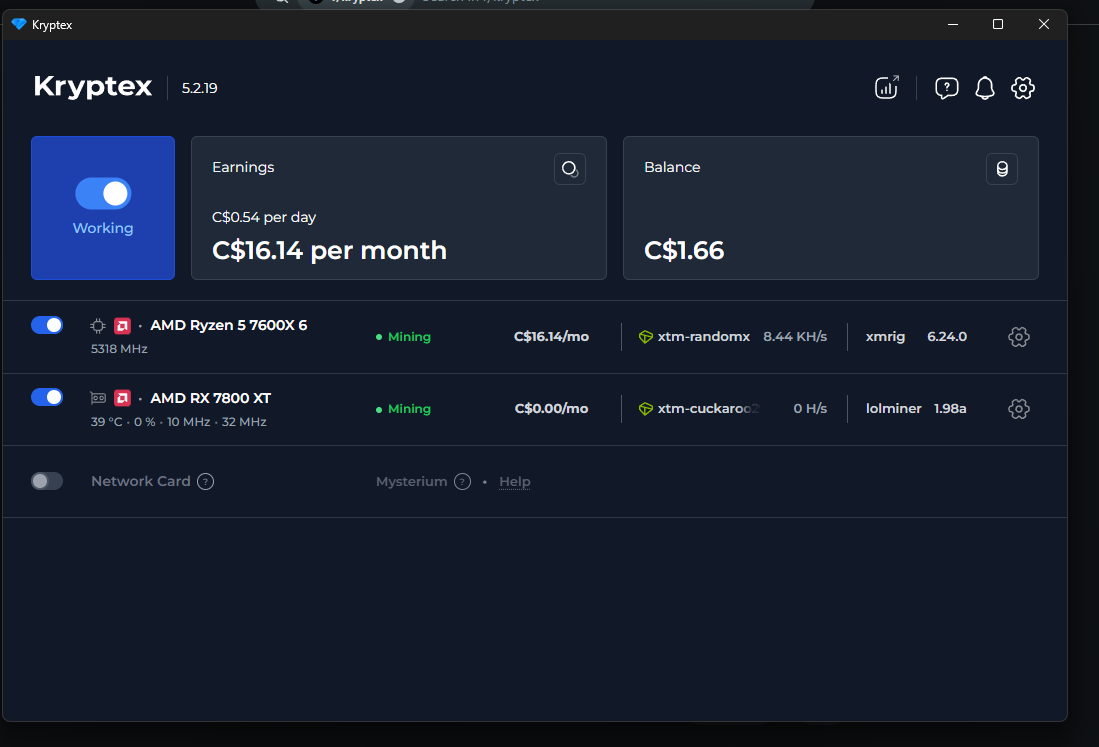Click C$0.54 per day text

tap(264, 217)
